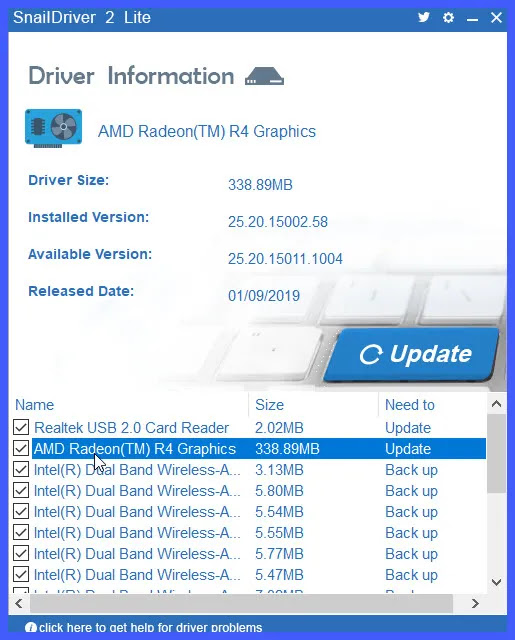Click the big Update button
The width and height of the screenshot is (515, 640).
pos(413,354)
